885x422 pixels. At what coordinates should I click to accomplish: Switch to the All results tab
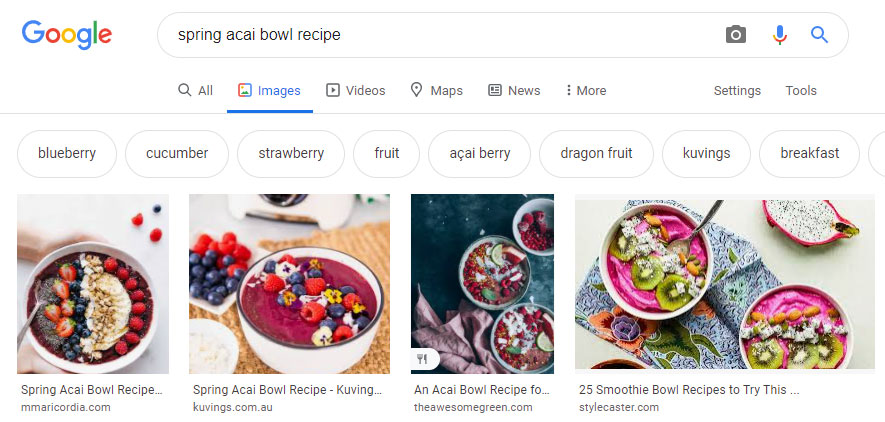195,90
